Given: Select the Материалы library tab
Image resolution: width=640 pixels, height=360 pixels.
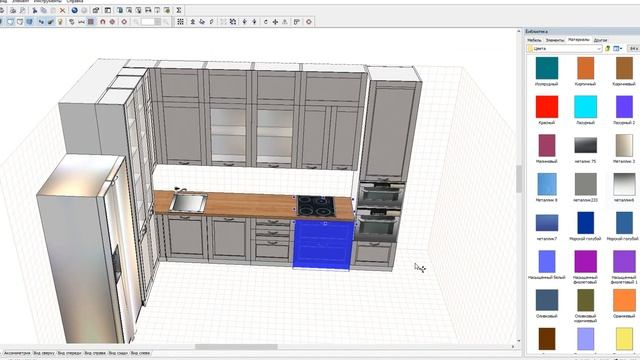Looking at the screenshot, I should click(x=579, y=40).
